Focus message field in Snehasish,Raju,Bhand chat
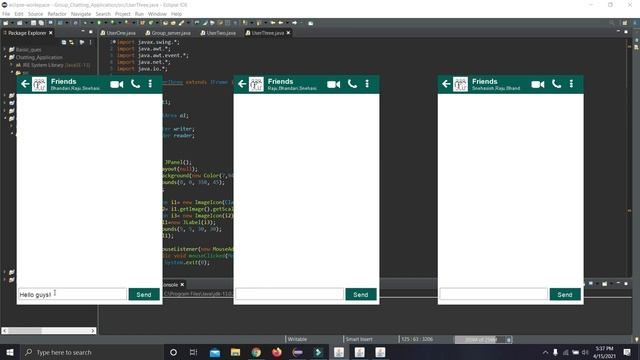Screen dimensions: 640x360 493,294
